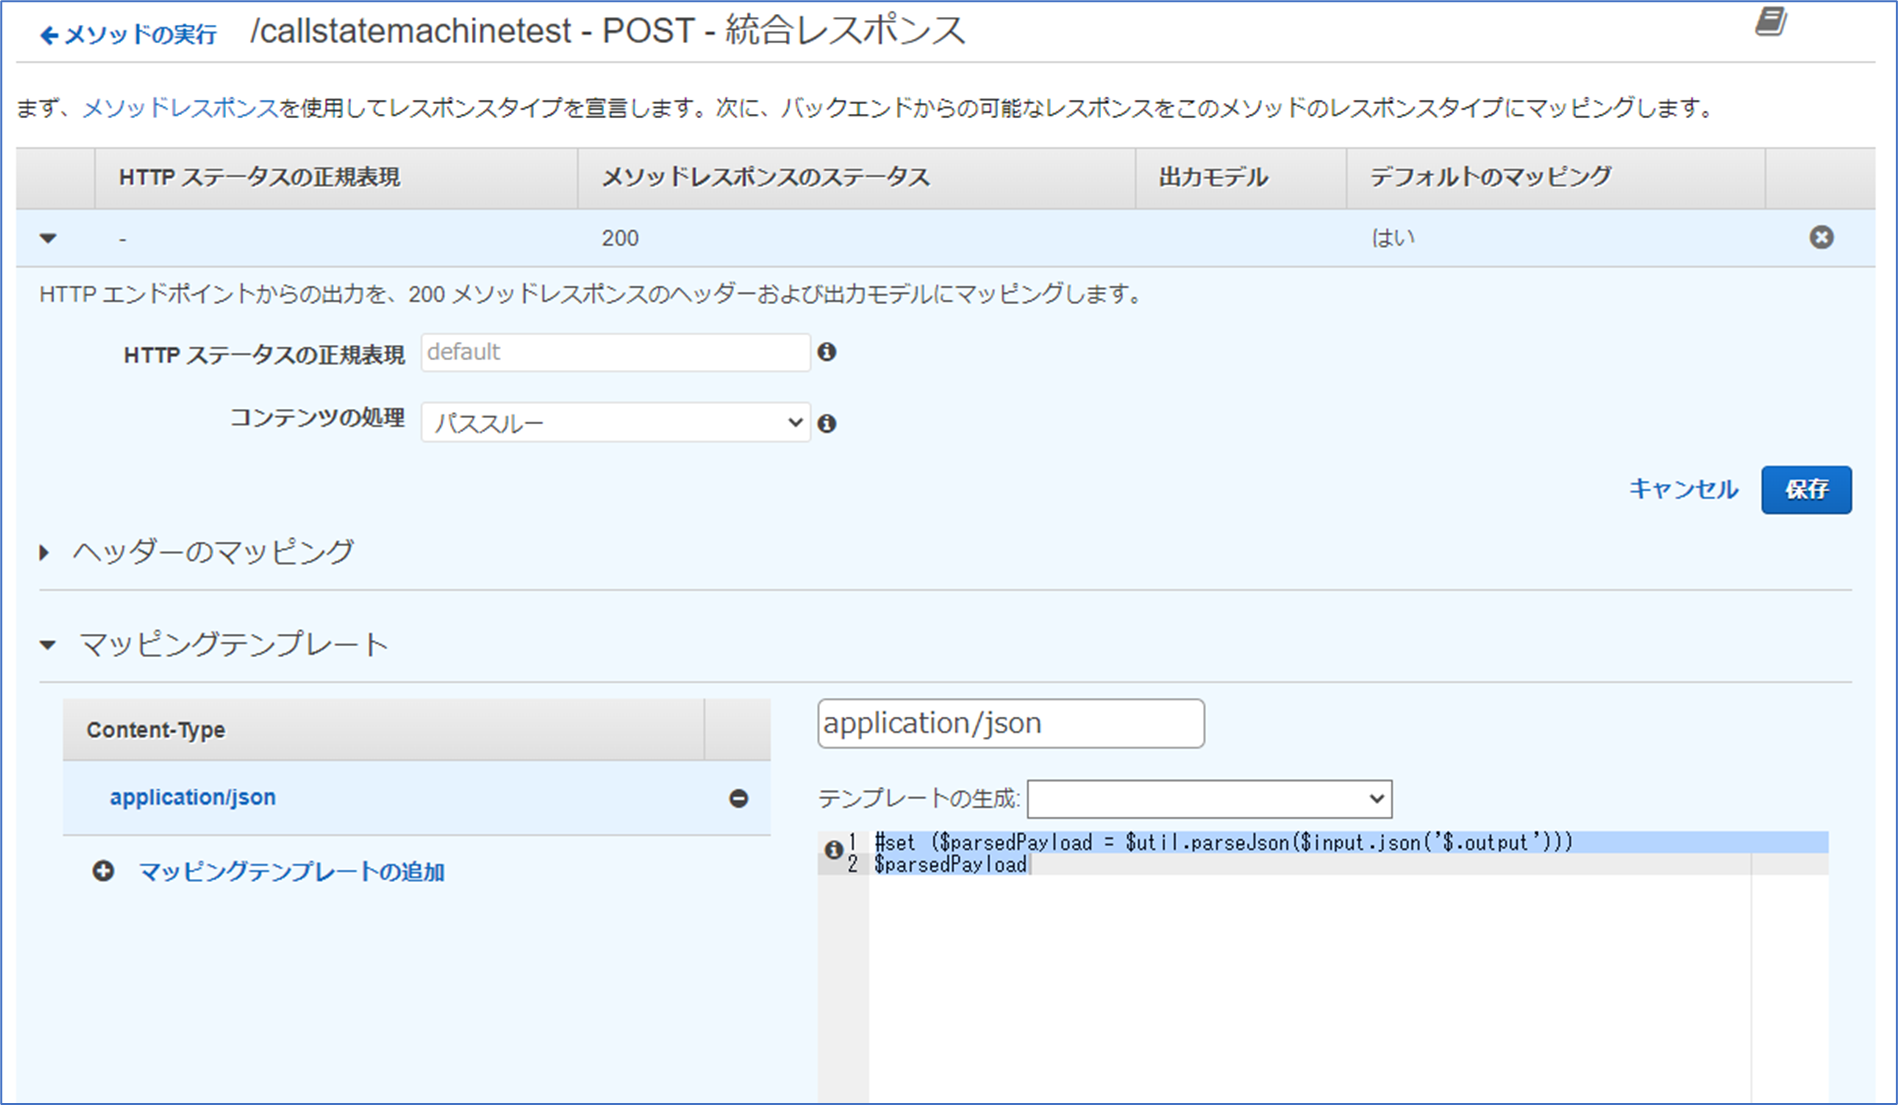
Task: Click line 2 of the mapping template editor
Action: click(x=951, y=864)
